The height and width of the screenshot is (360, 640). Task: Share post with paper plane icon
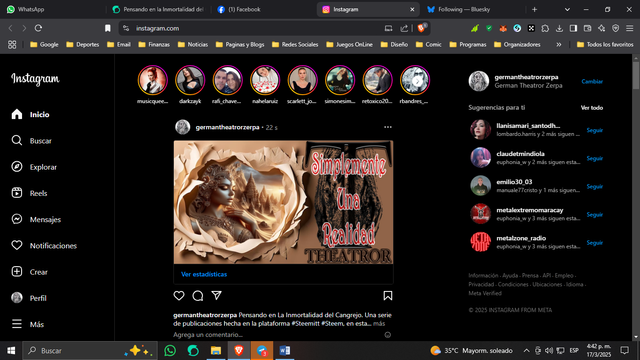(216, 296)
